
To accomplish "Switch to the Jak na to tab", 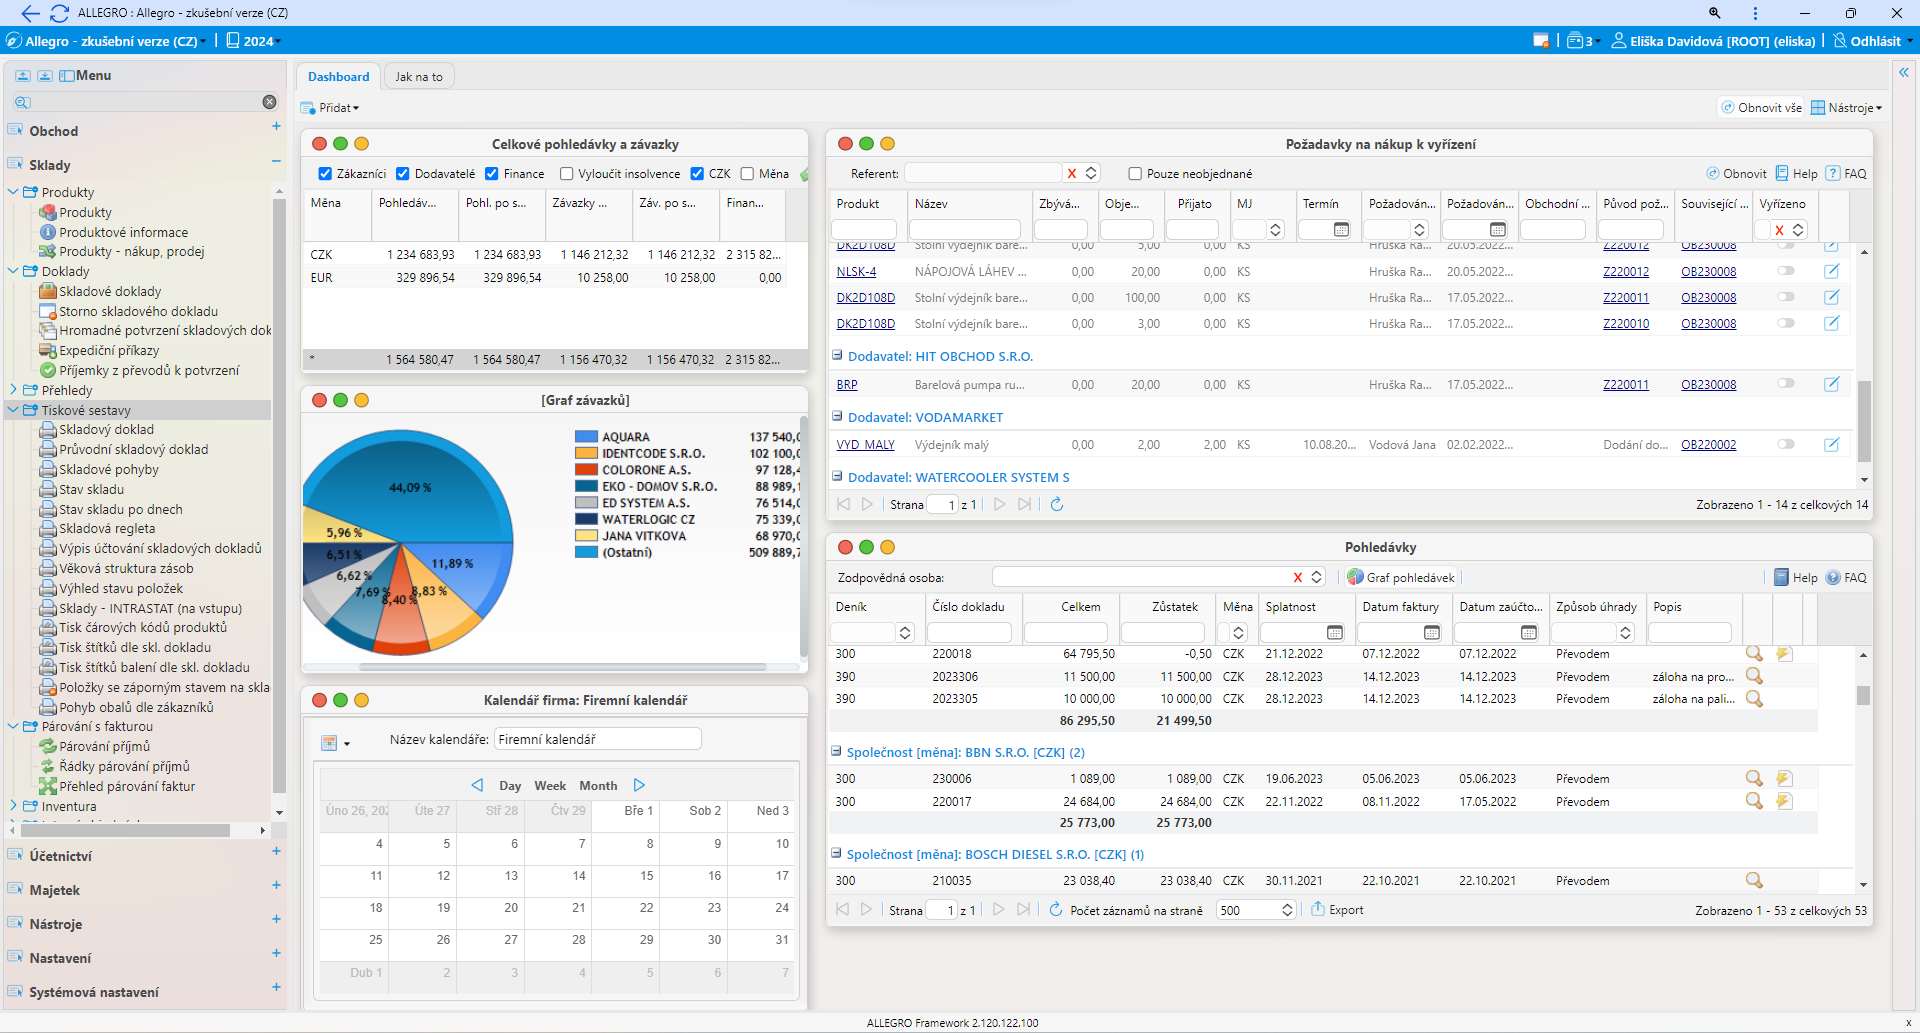I will pos(418,77).
